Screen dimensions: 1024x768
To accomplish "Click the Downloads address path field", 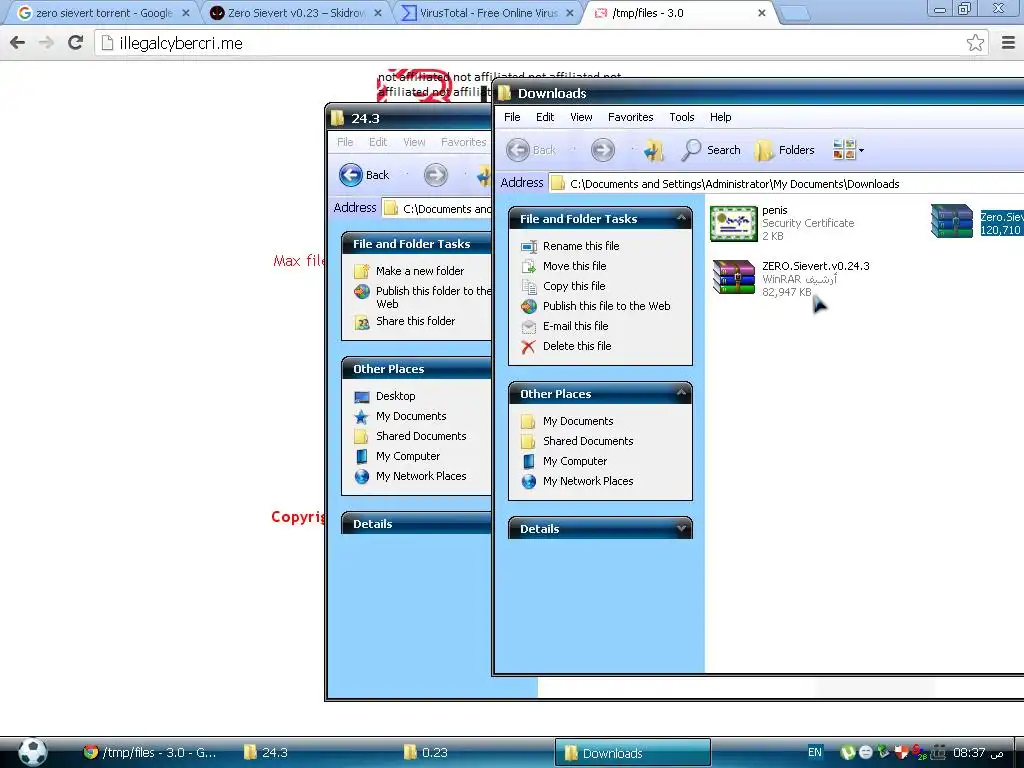I will (786, 184).
